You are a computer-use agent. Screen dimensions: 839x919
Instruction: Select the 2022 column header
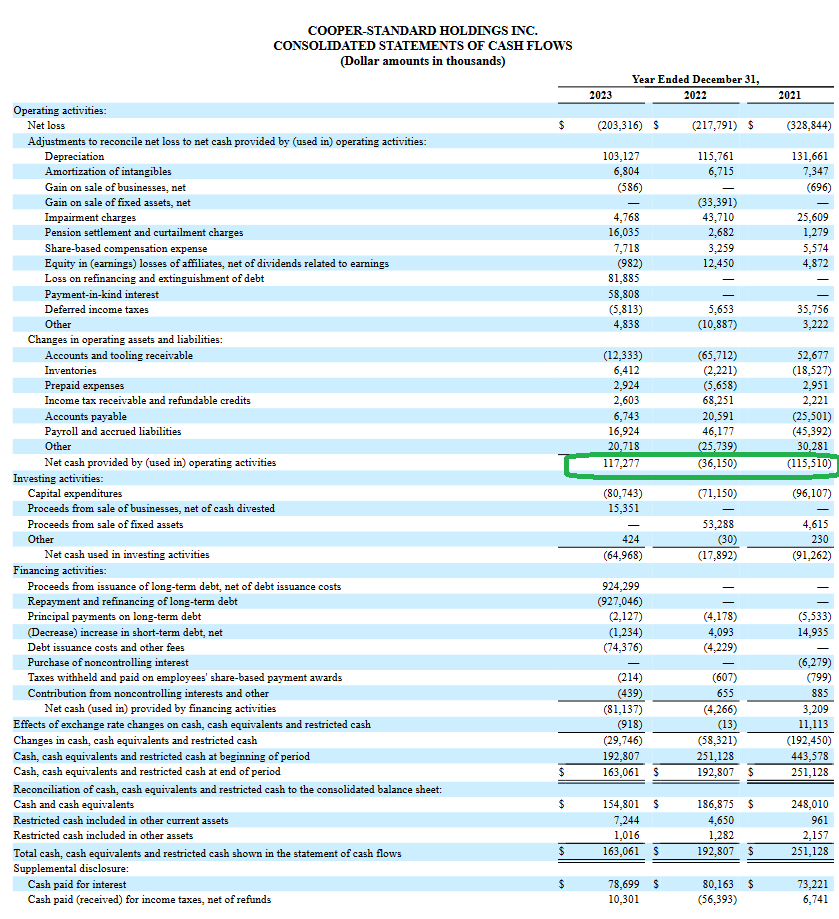point(695,95)
